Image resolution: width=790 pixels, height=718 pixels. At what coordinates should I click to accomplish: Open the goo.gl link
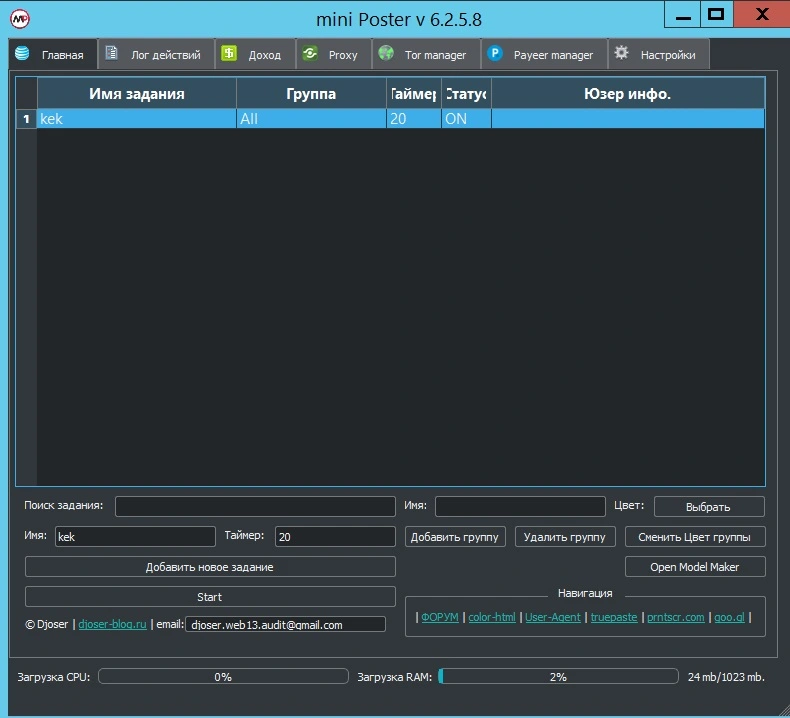click(x=730, y=617)
